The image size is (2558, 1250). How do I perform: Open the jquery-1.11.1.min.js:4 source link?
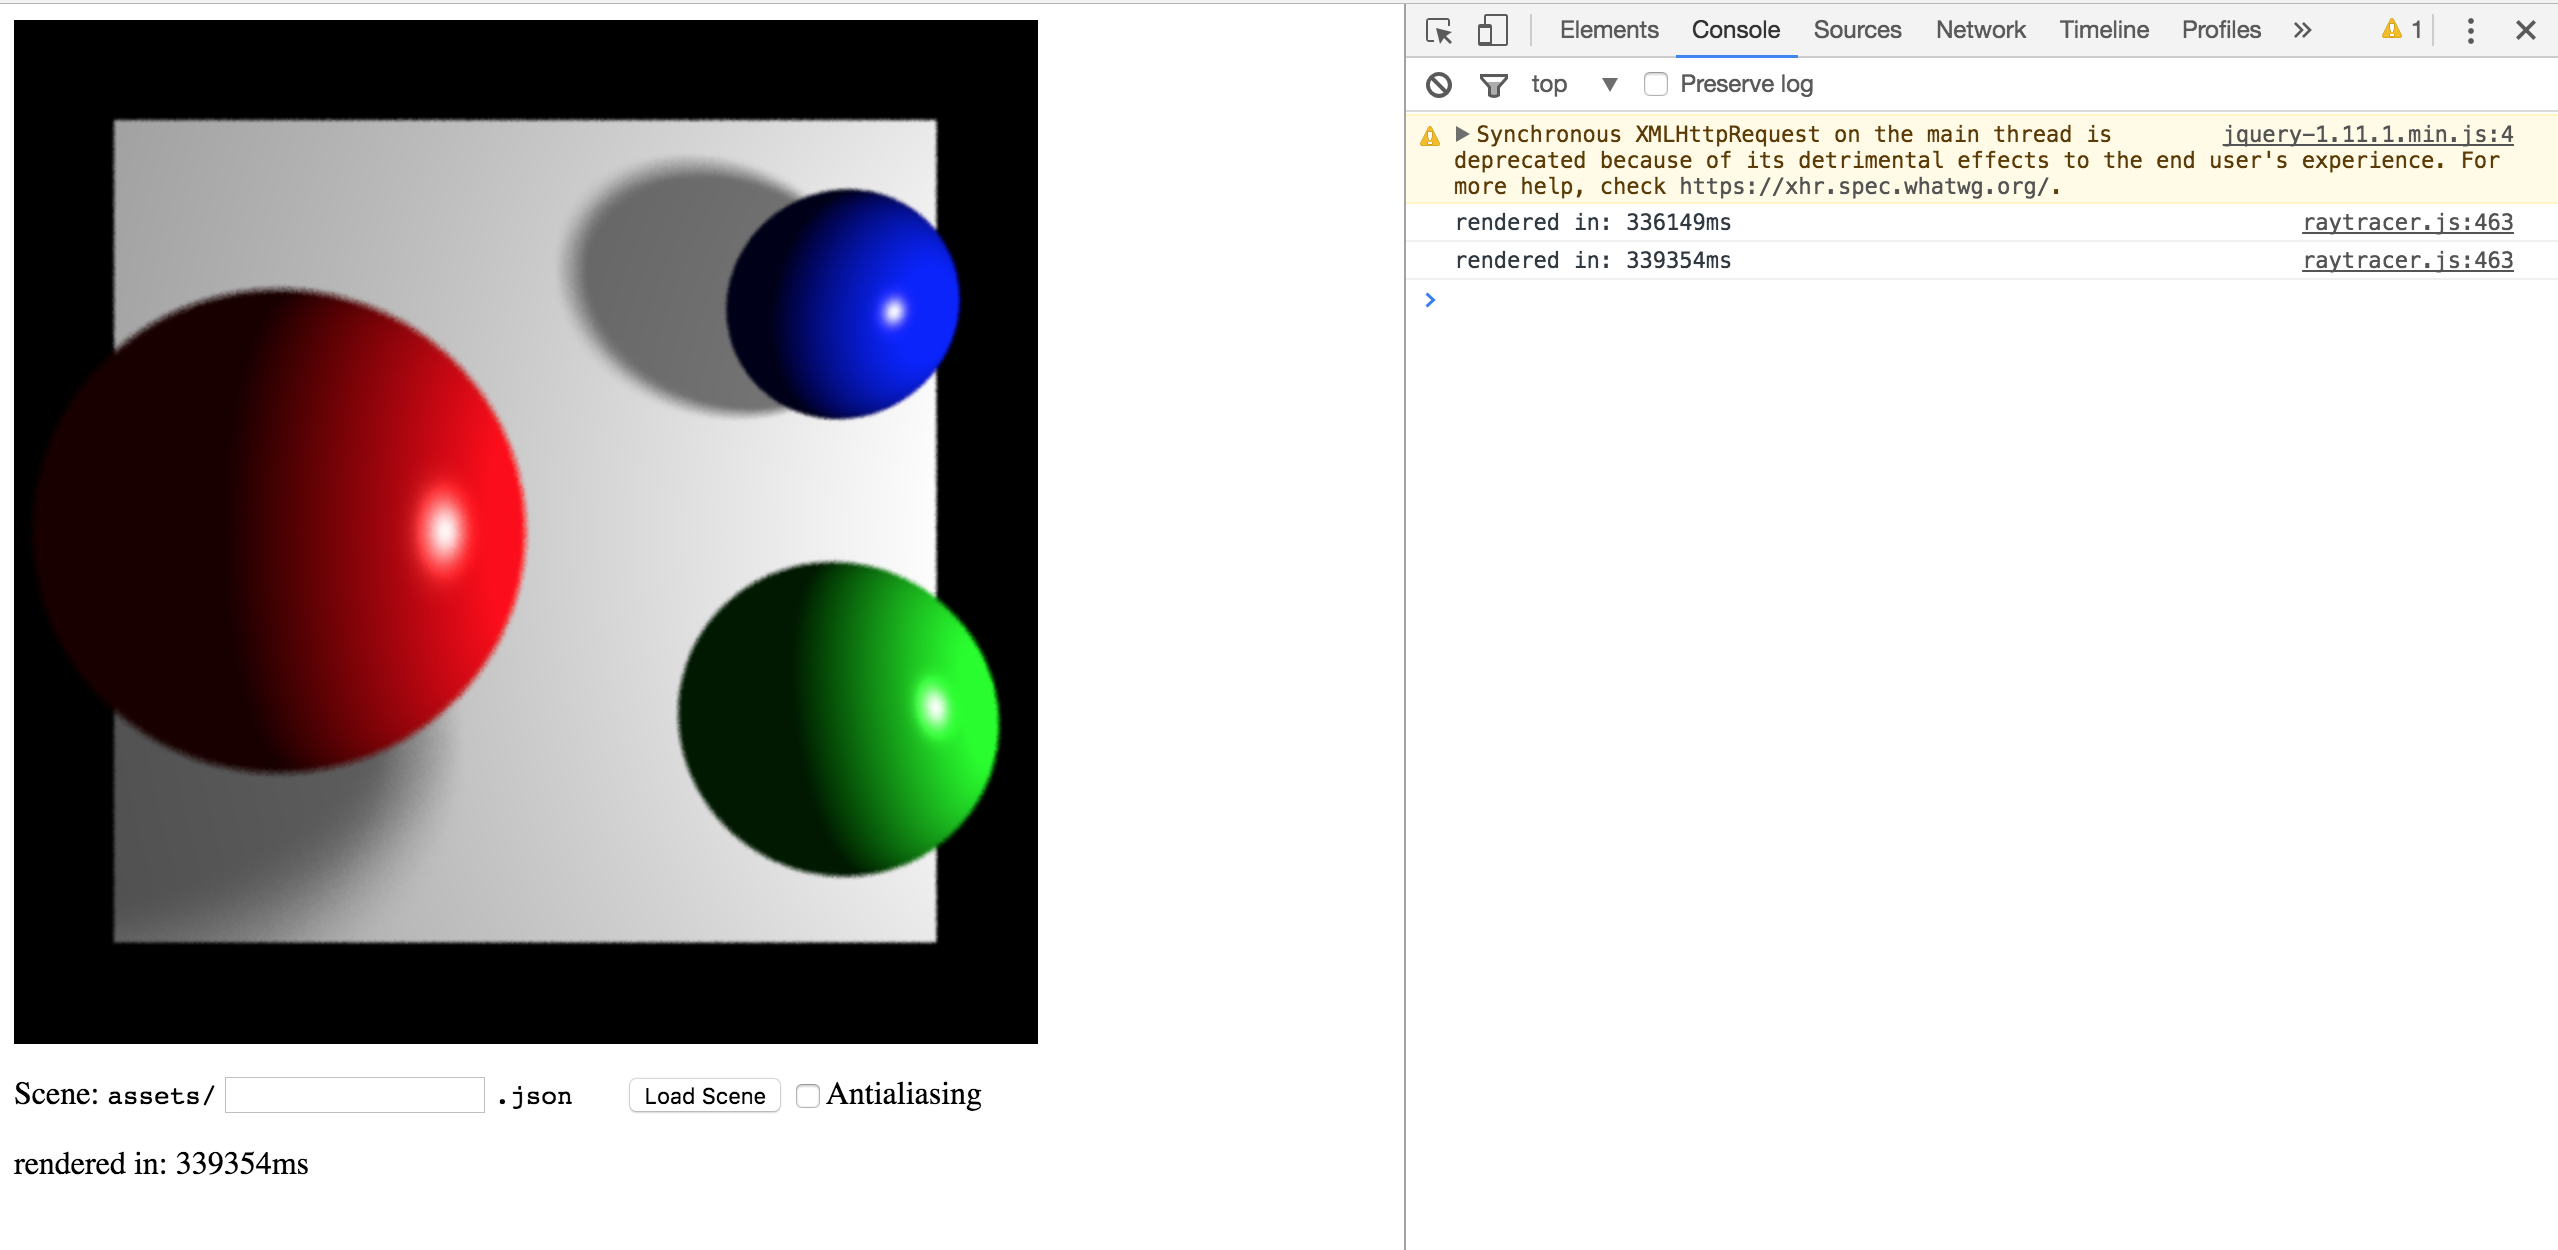coord(2367,134)
